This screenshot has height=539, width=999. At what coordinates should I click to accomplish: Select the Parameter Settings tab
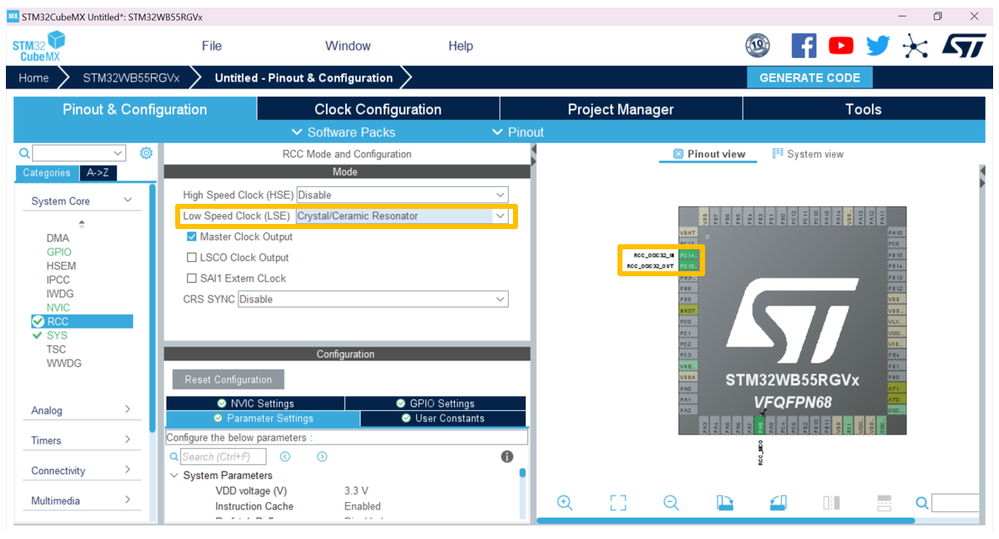point(263,419)
